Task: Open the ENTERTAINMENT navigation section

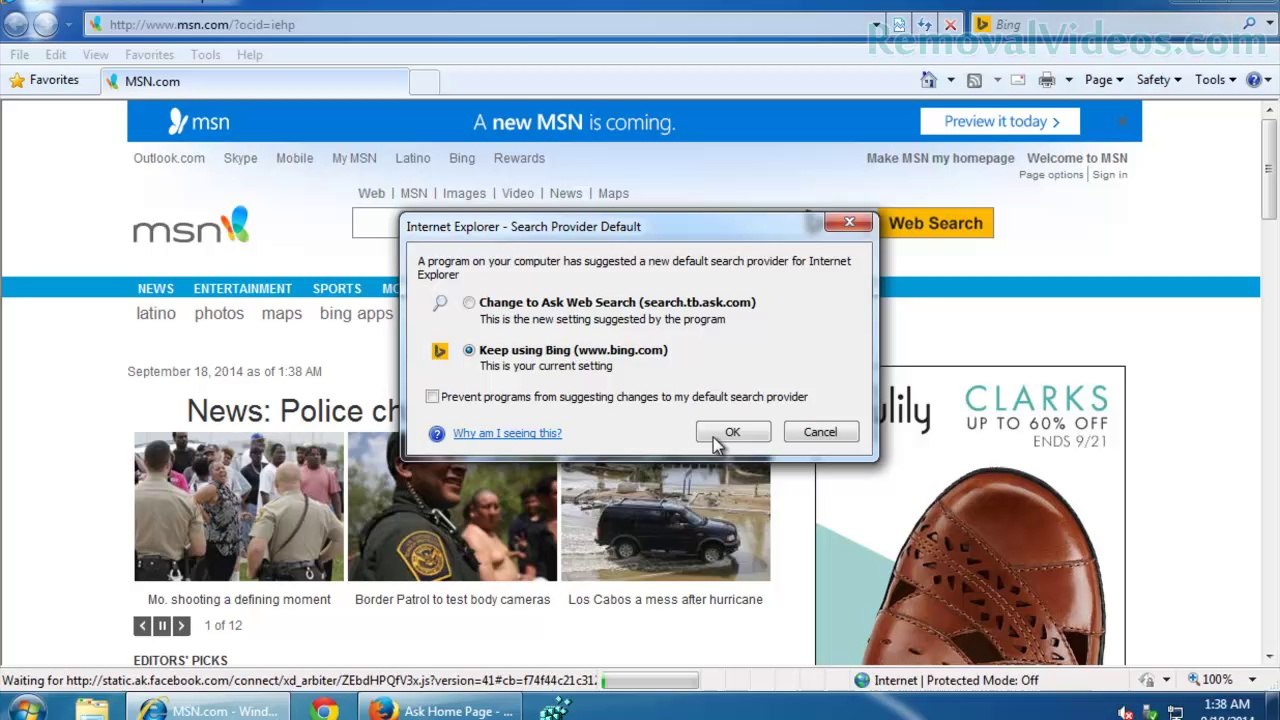Action: tap(243, 289)
